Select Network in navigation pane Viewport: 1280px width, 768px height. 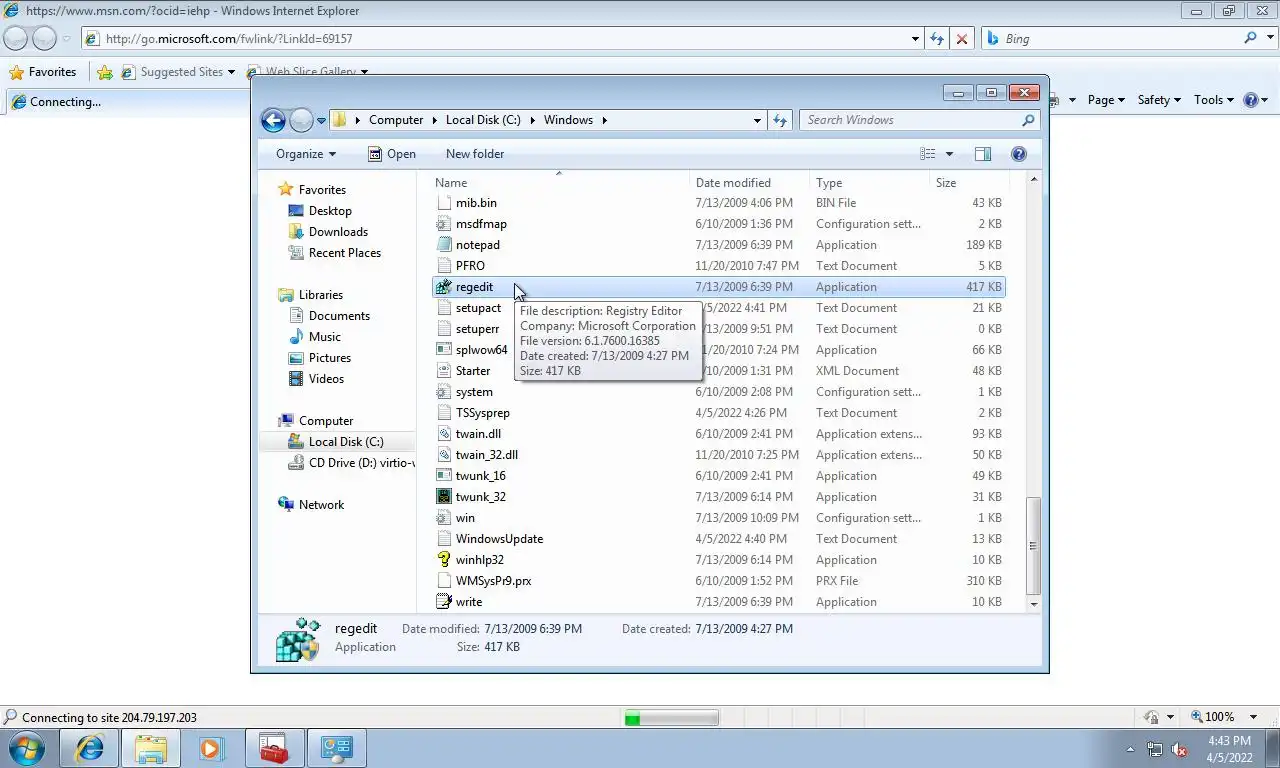(321, 505)
